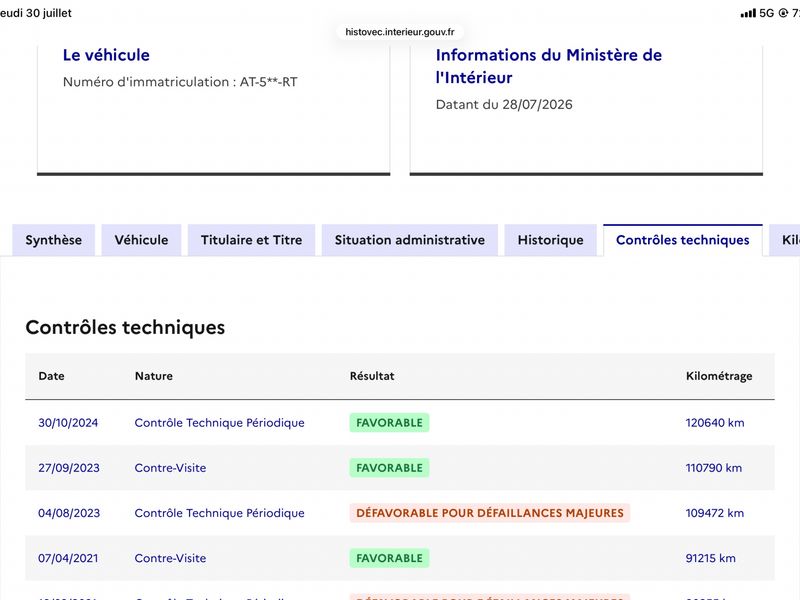Click the Date column header
The width and height of the screenshot is (800, 600).
coord(52,376)
